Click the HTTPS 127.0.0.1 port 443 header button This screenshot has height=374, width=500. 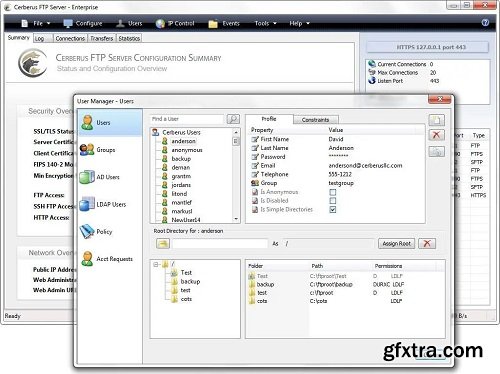pos(428,47)
